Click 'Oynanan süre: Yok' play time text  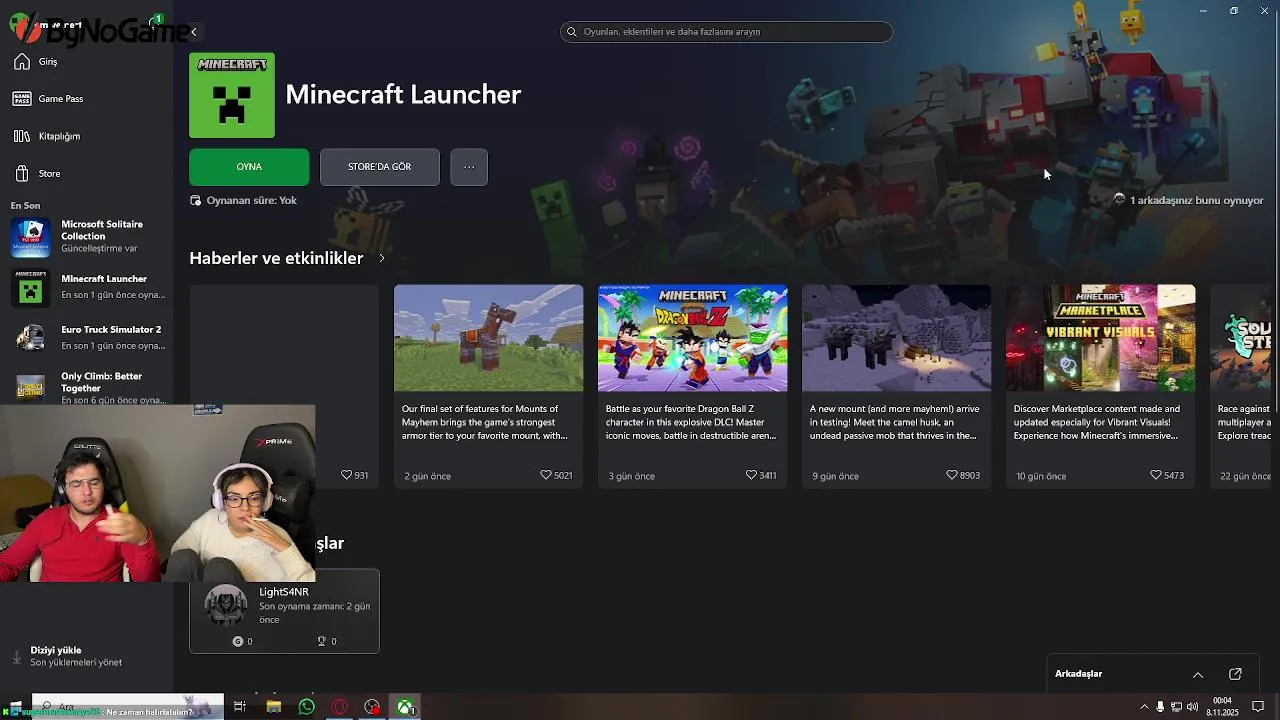(x=251, y=200)
